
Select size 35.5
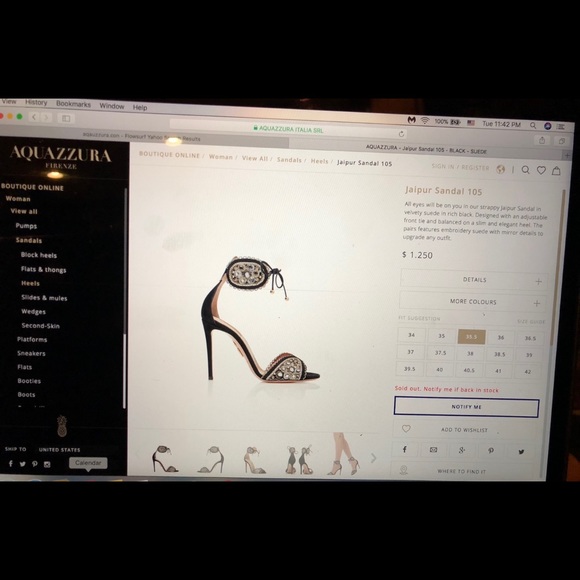[x=471, y=337]
